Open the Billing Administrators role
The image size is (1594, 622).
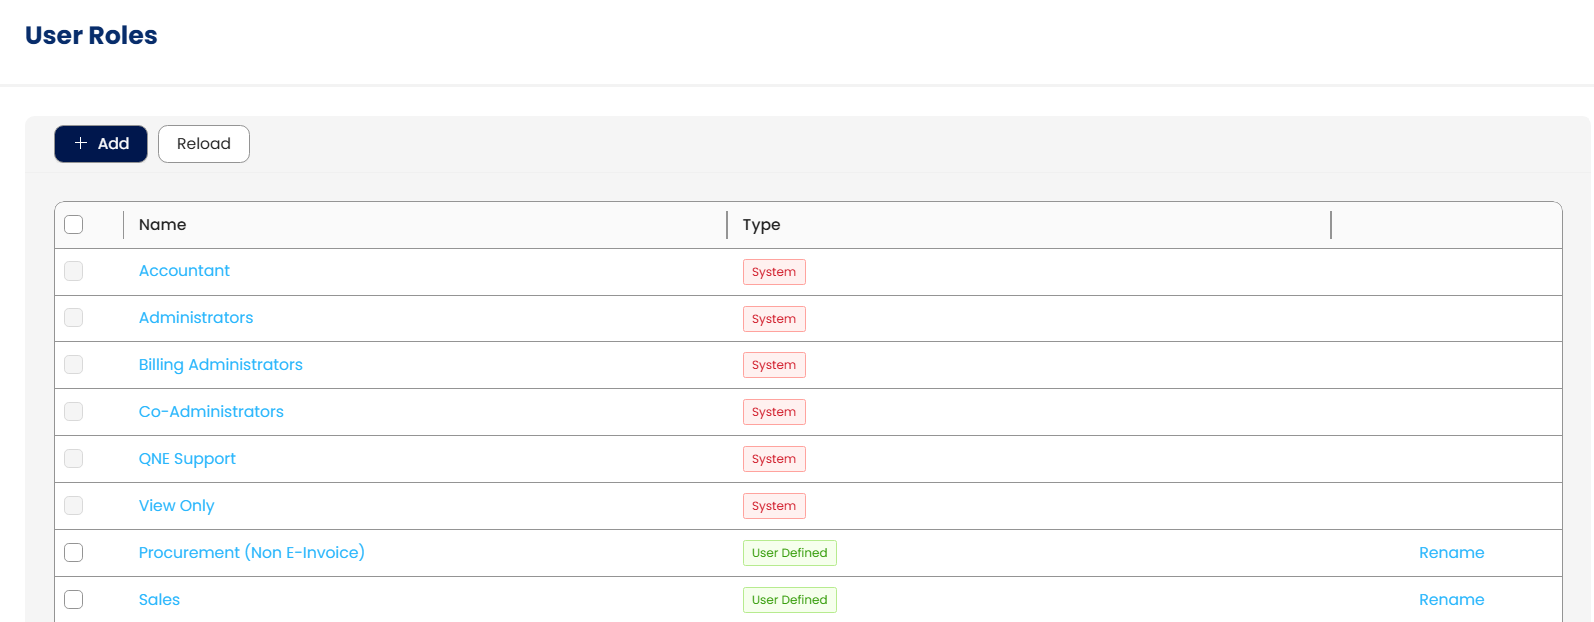(x=220, y=365)
